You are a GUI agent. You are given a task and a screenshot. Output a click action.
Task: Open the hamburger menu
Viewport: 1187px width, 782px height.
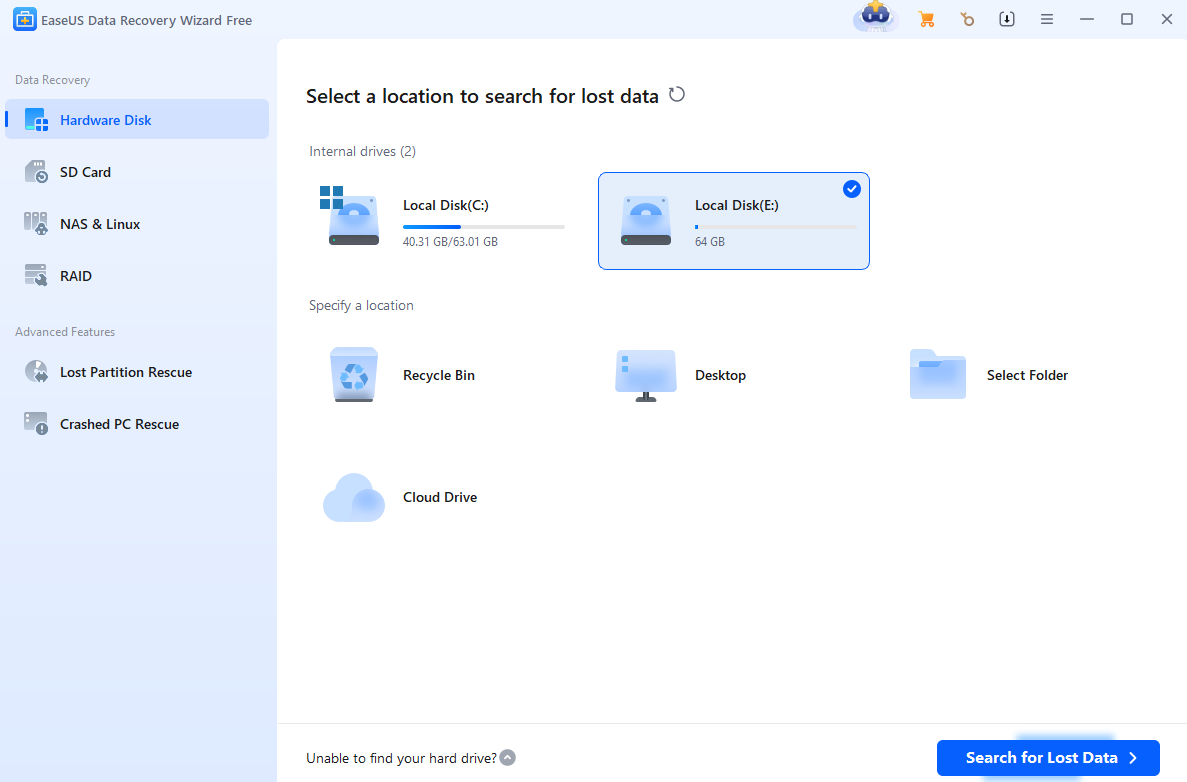[x=1047, y=20]
